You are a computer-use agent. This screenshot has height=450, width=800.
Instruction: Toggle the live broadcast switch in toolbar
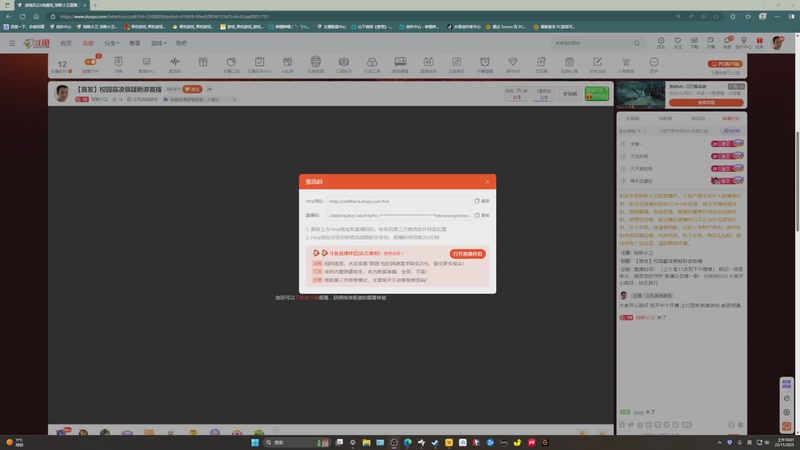90,62
